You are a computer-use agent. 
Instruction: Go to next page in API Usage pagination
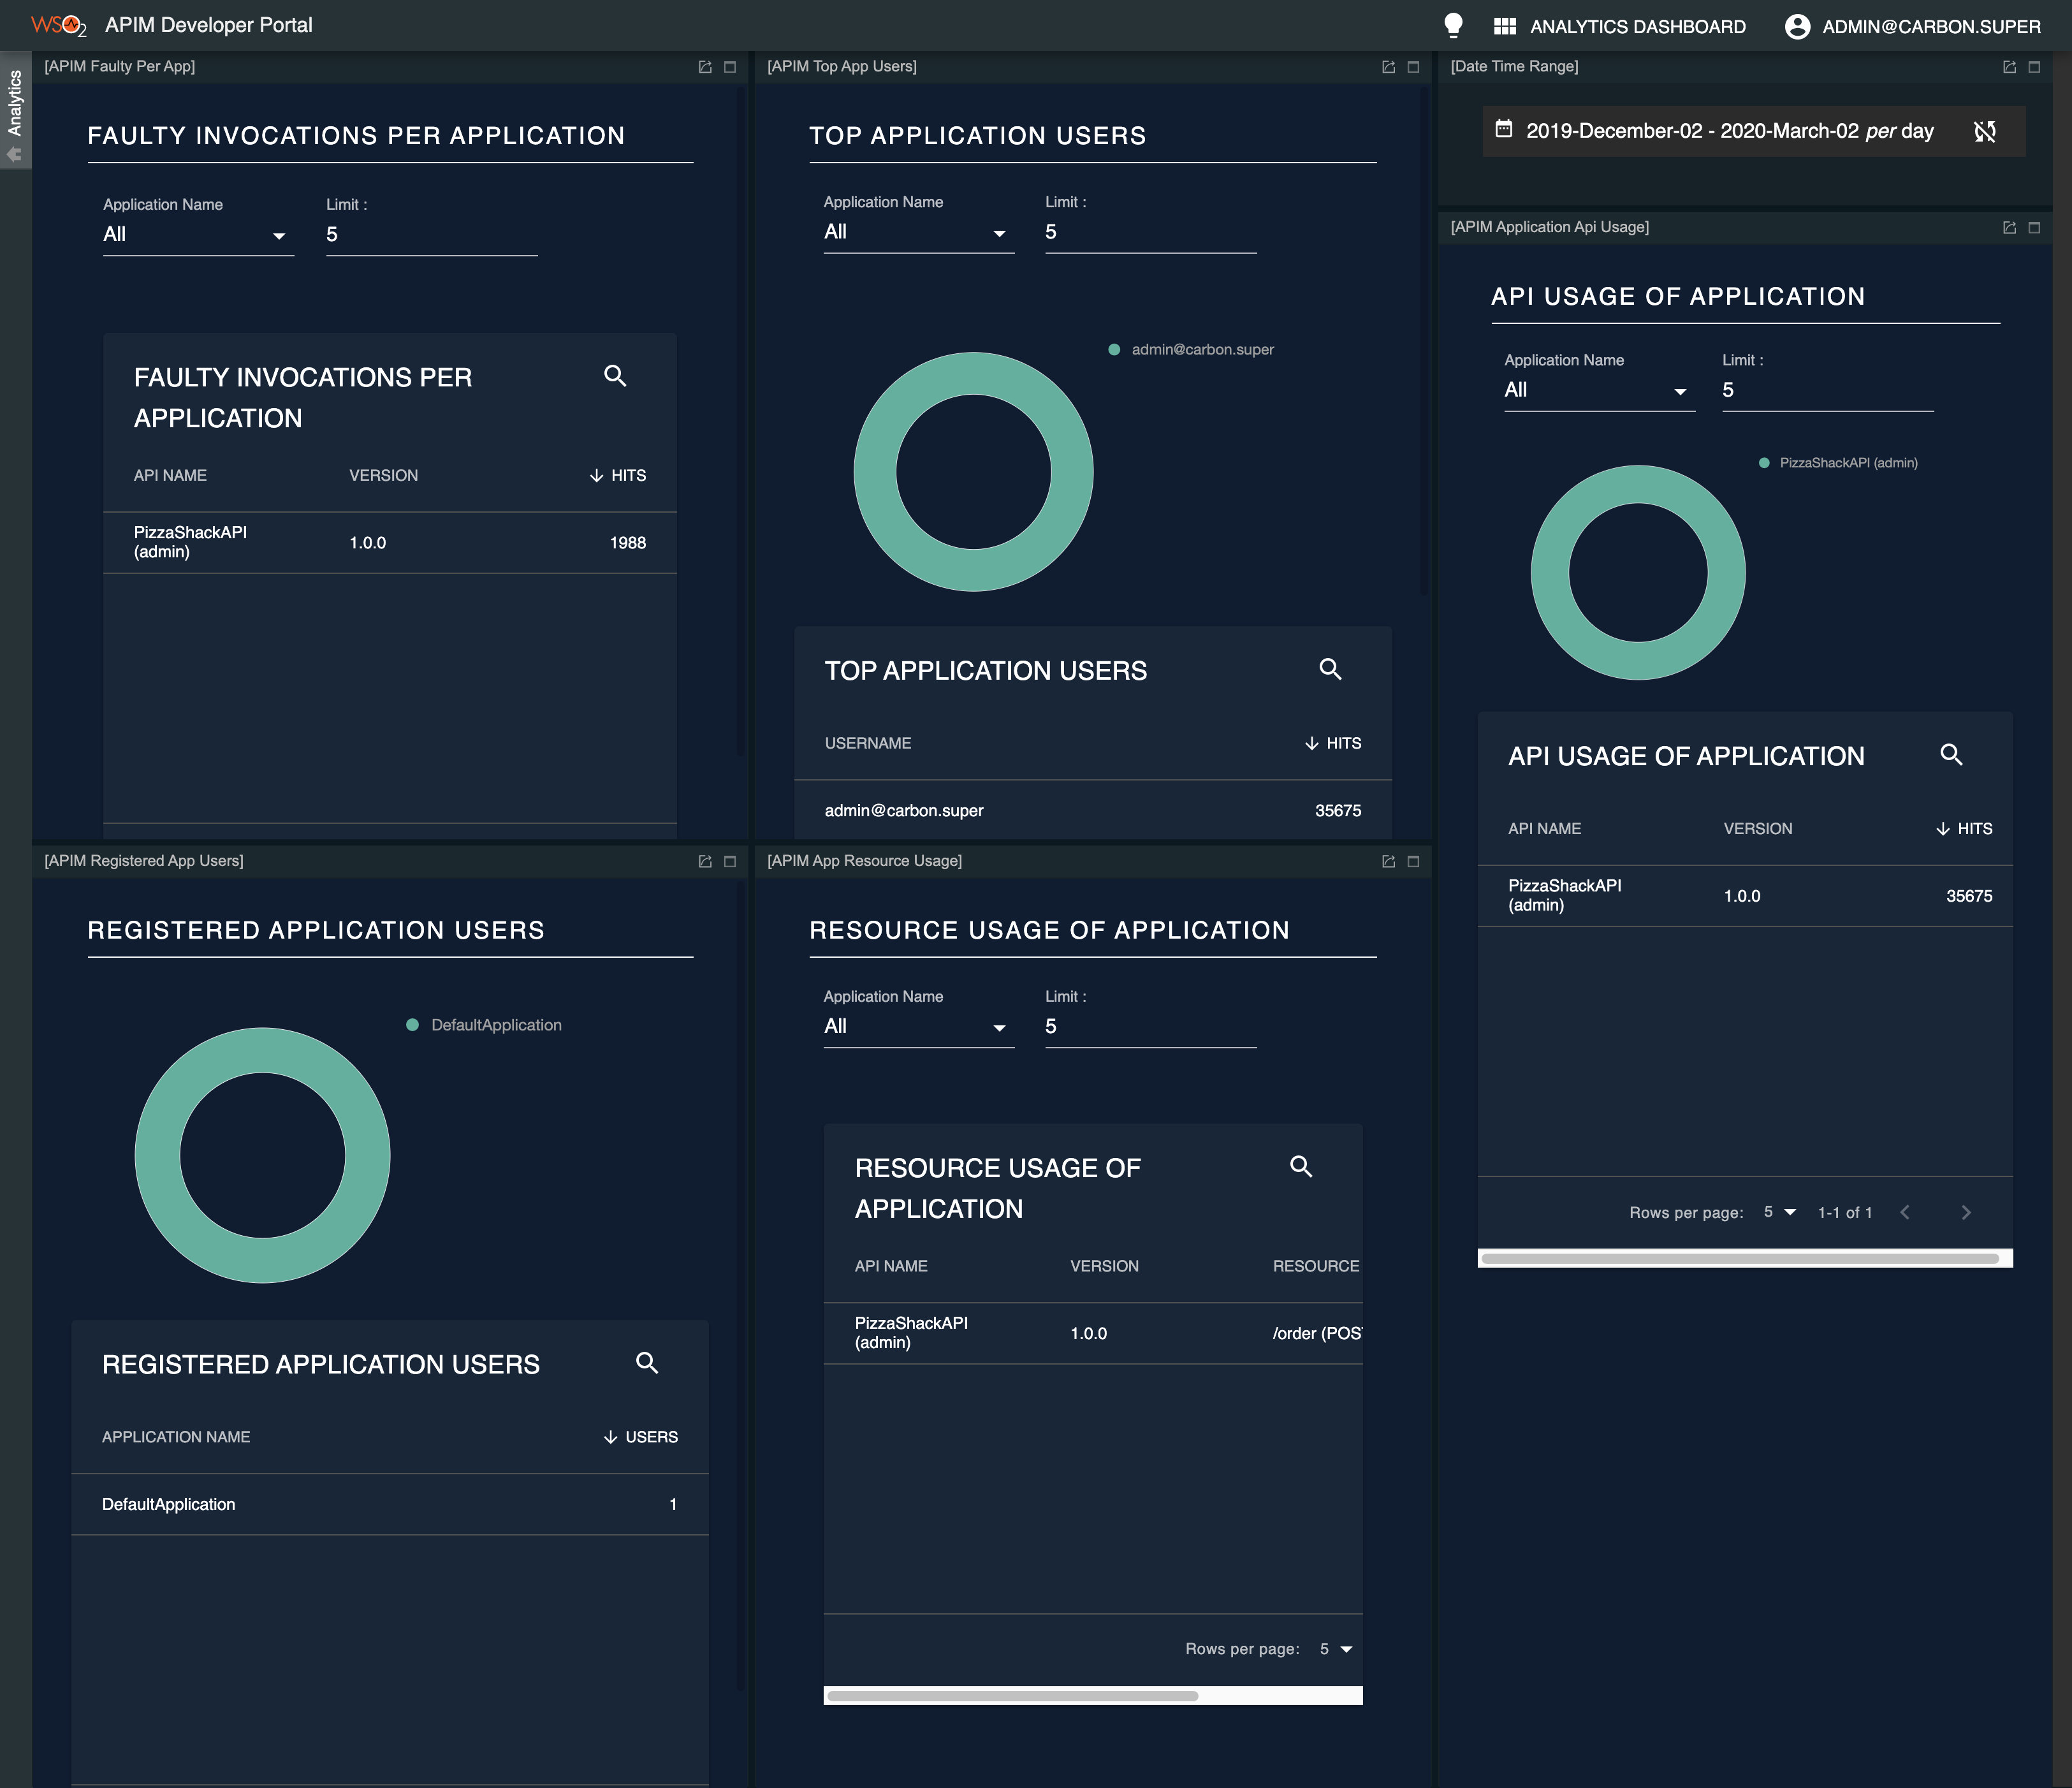[1966, 1211]
